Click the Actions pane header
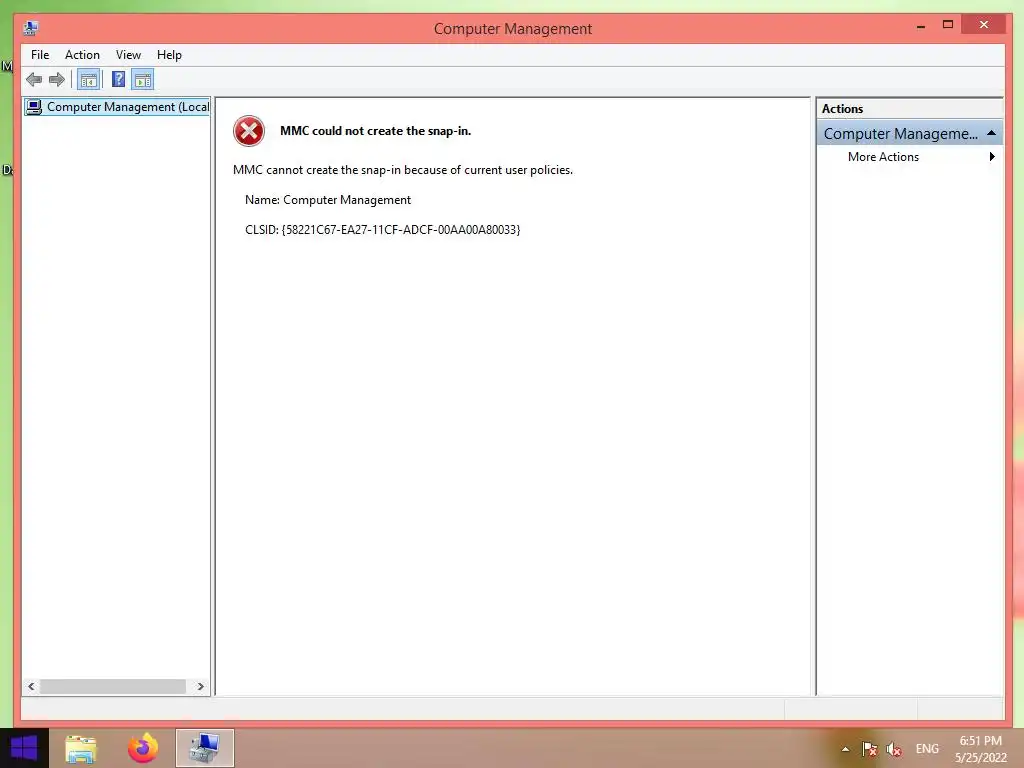The height and width of the screenshot is (768, 1024). pyautogui.click(x=909, y=108)
